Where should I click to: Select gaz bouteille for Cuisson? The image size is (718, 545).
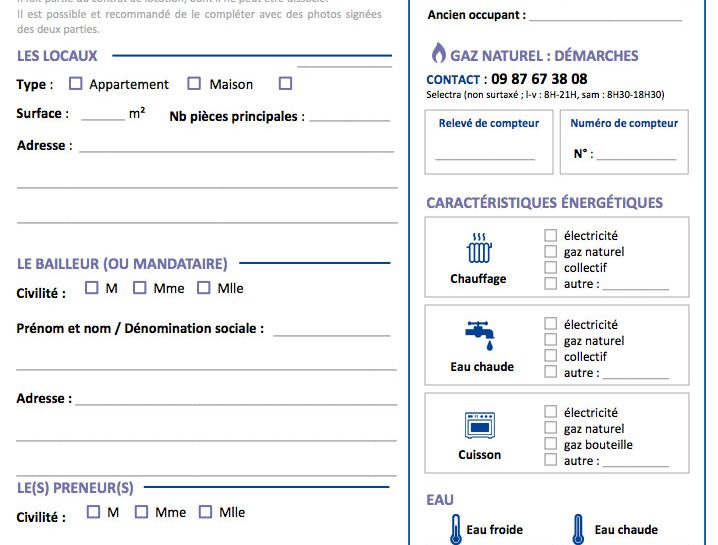pyautogui.click(x=550, y=444)
